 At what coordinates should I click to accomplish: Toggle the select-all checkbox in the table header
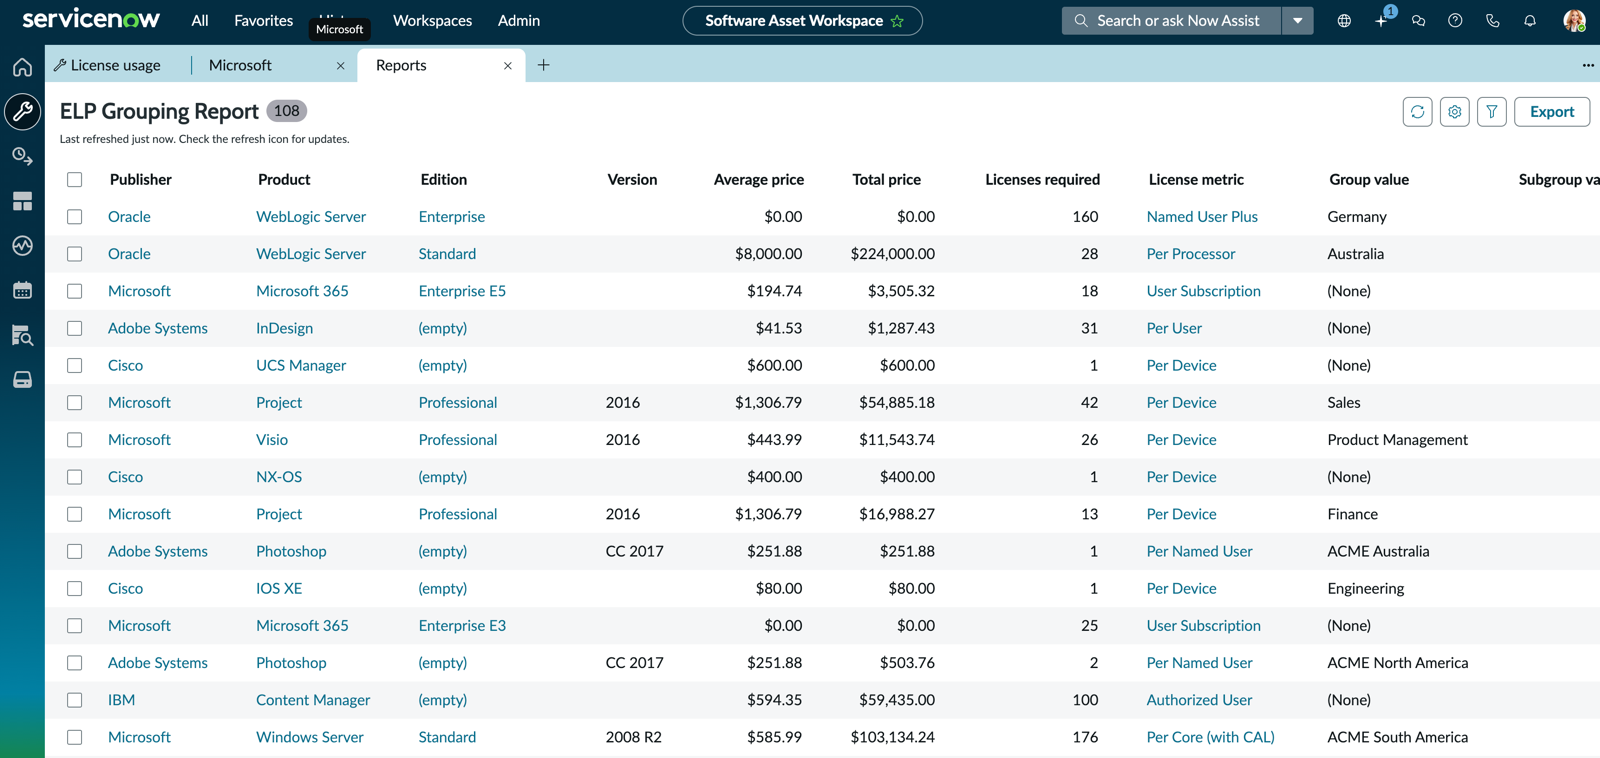[75, 180]
